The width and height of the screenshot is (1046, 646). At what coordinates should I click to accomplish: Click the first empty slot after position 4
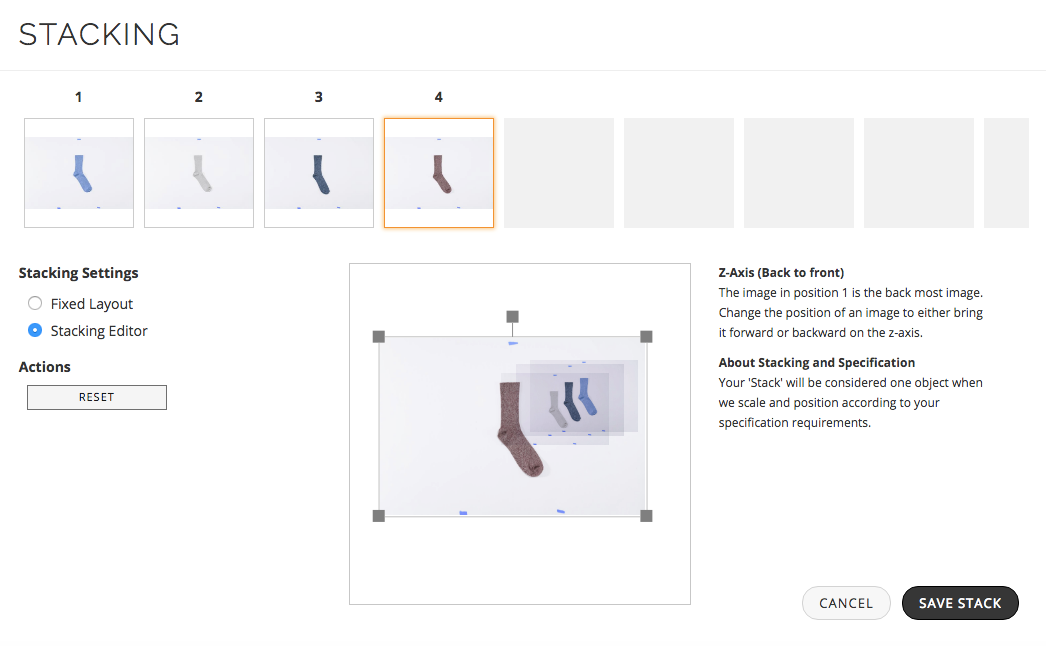559,173
